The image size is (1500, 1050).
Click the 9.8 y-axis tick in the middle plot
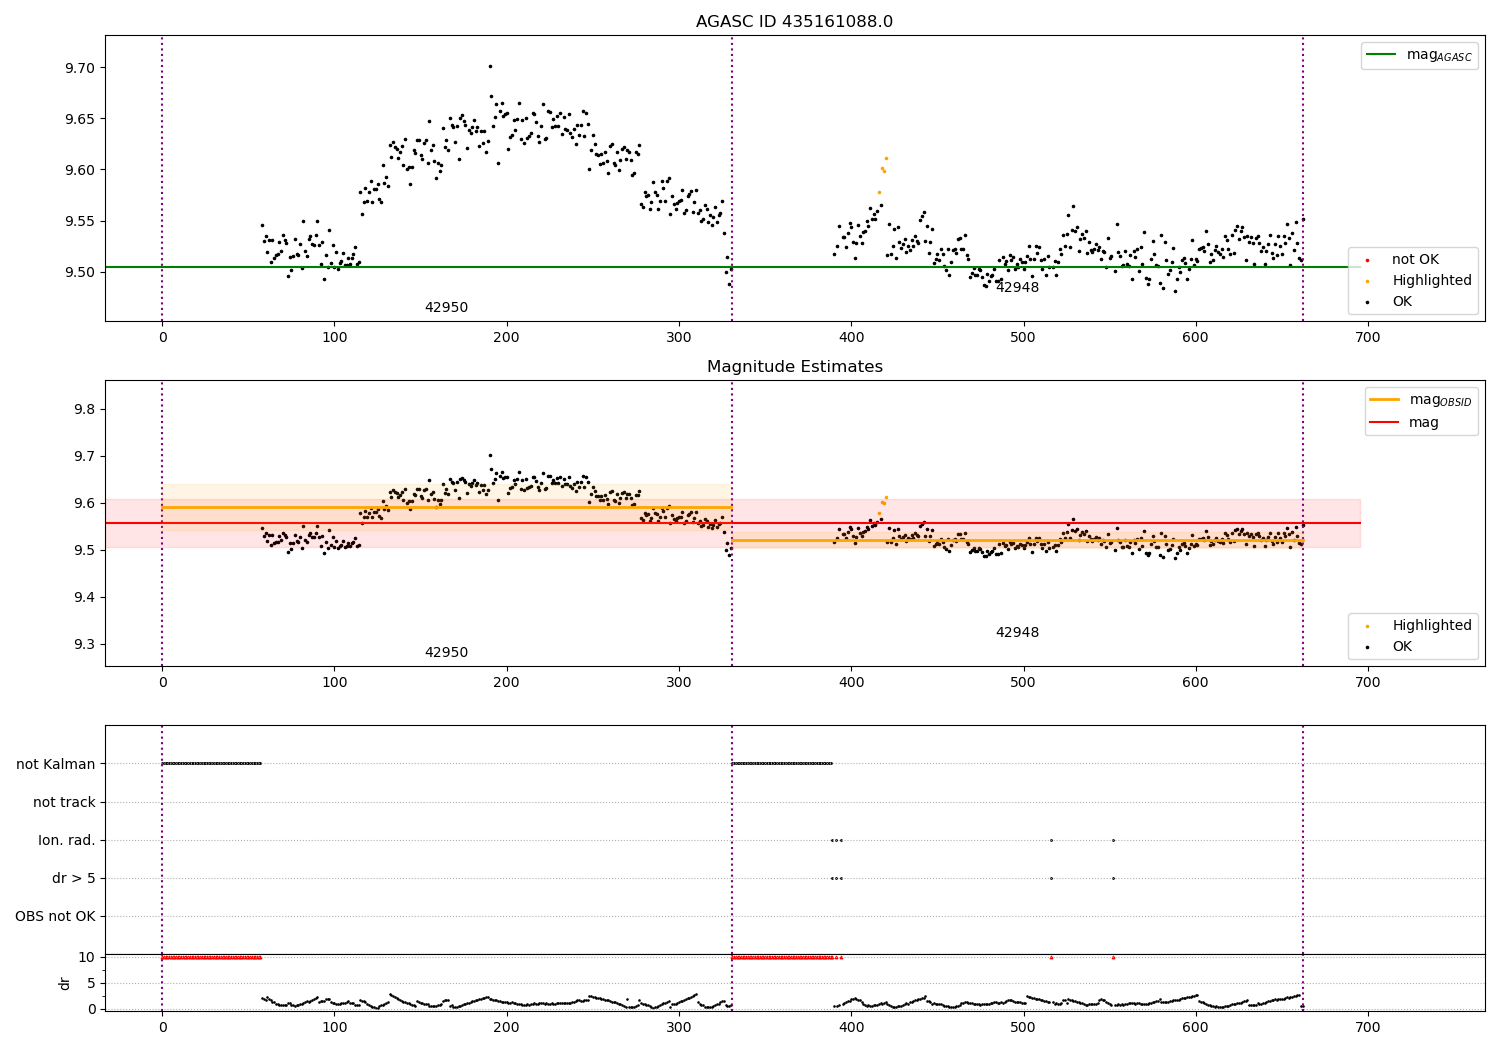click(x=84, y=410)
